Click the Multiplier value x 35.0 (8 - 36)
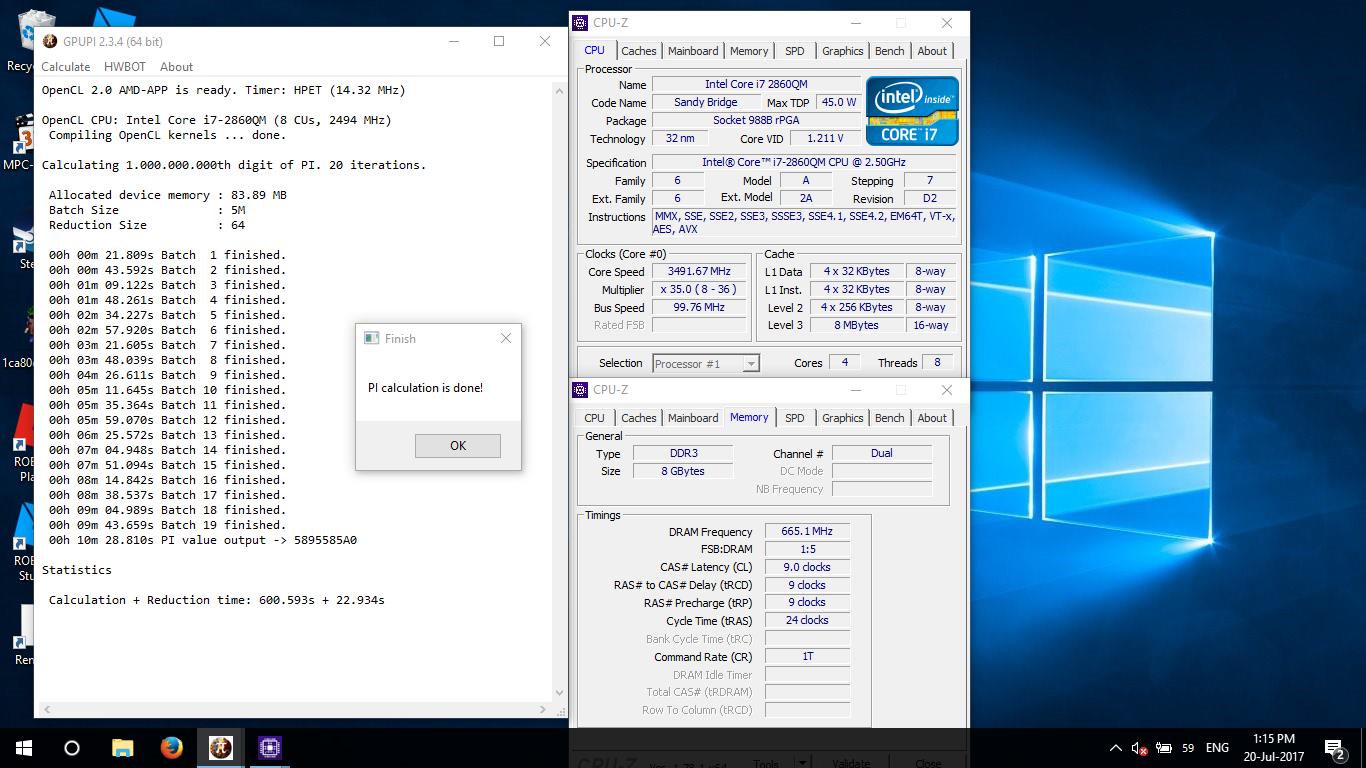Screen dimensions: 1366x768 pos(699,289)
